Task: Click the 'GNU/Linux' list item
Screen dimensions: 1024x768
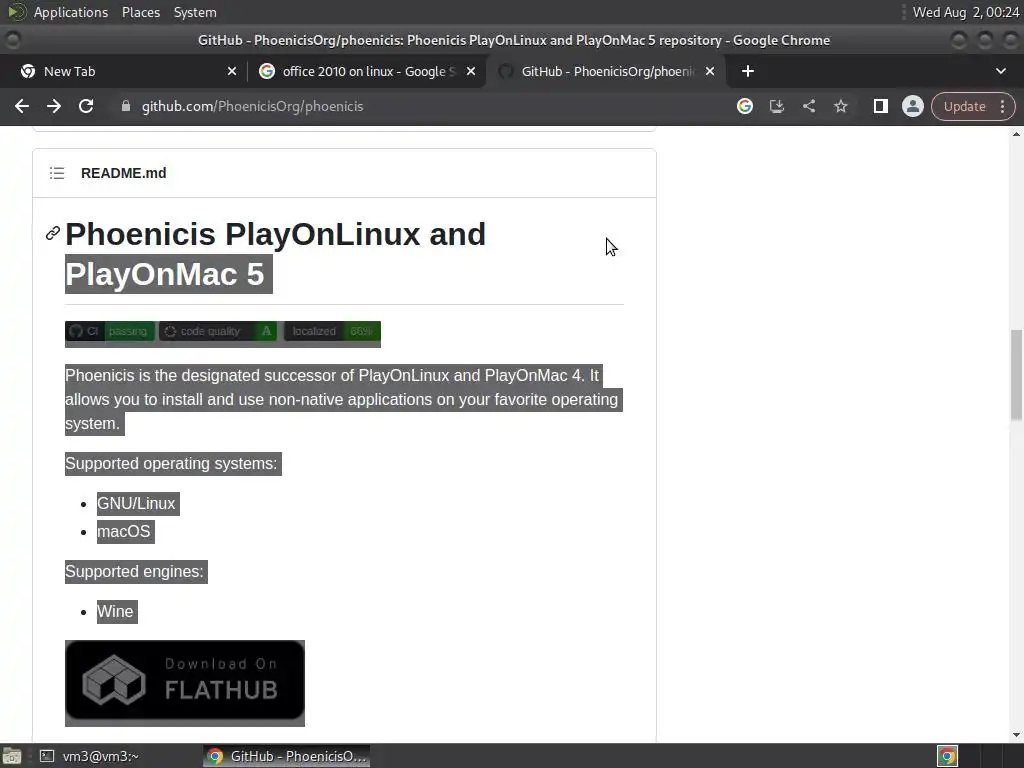Action: (136, 504)
